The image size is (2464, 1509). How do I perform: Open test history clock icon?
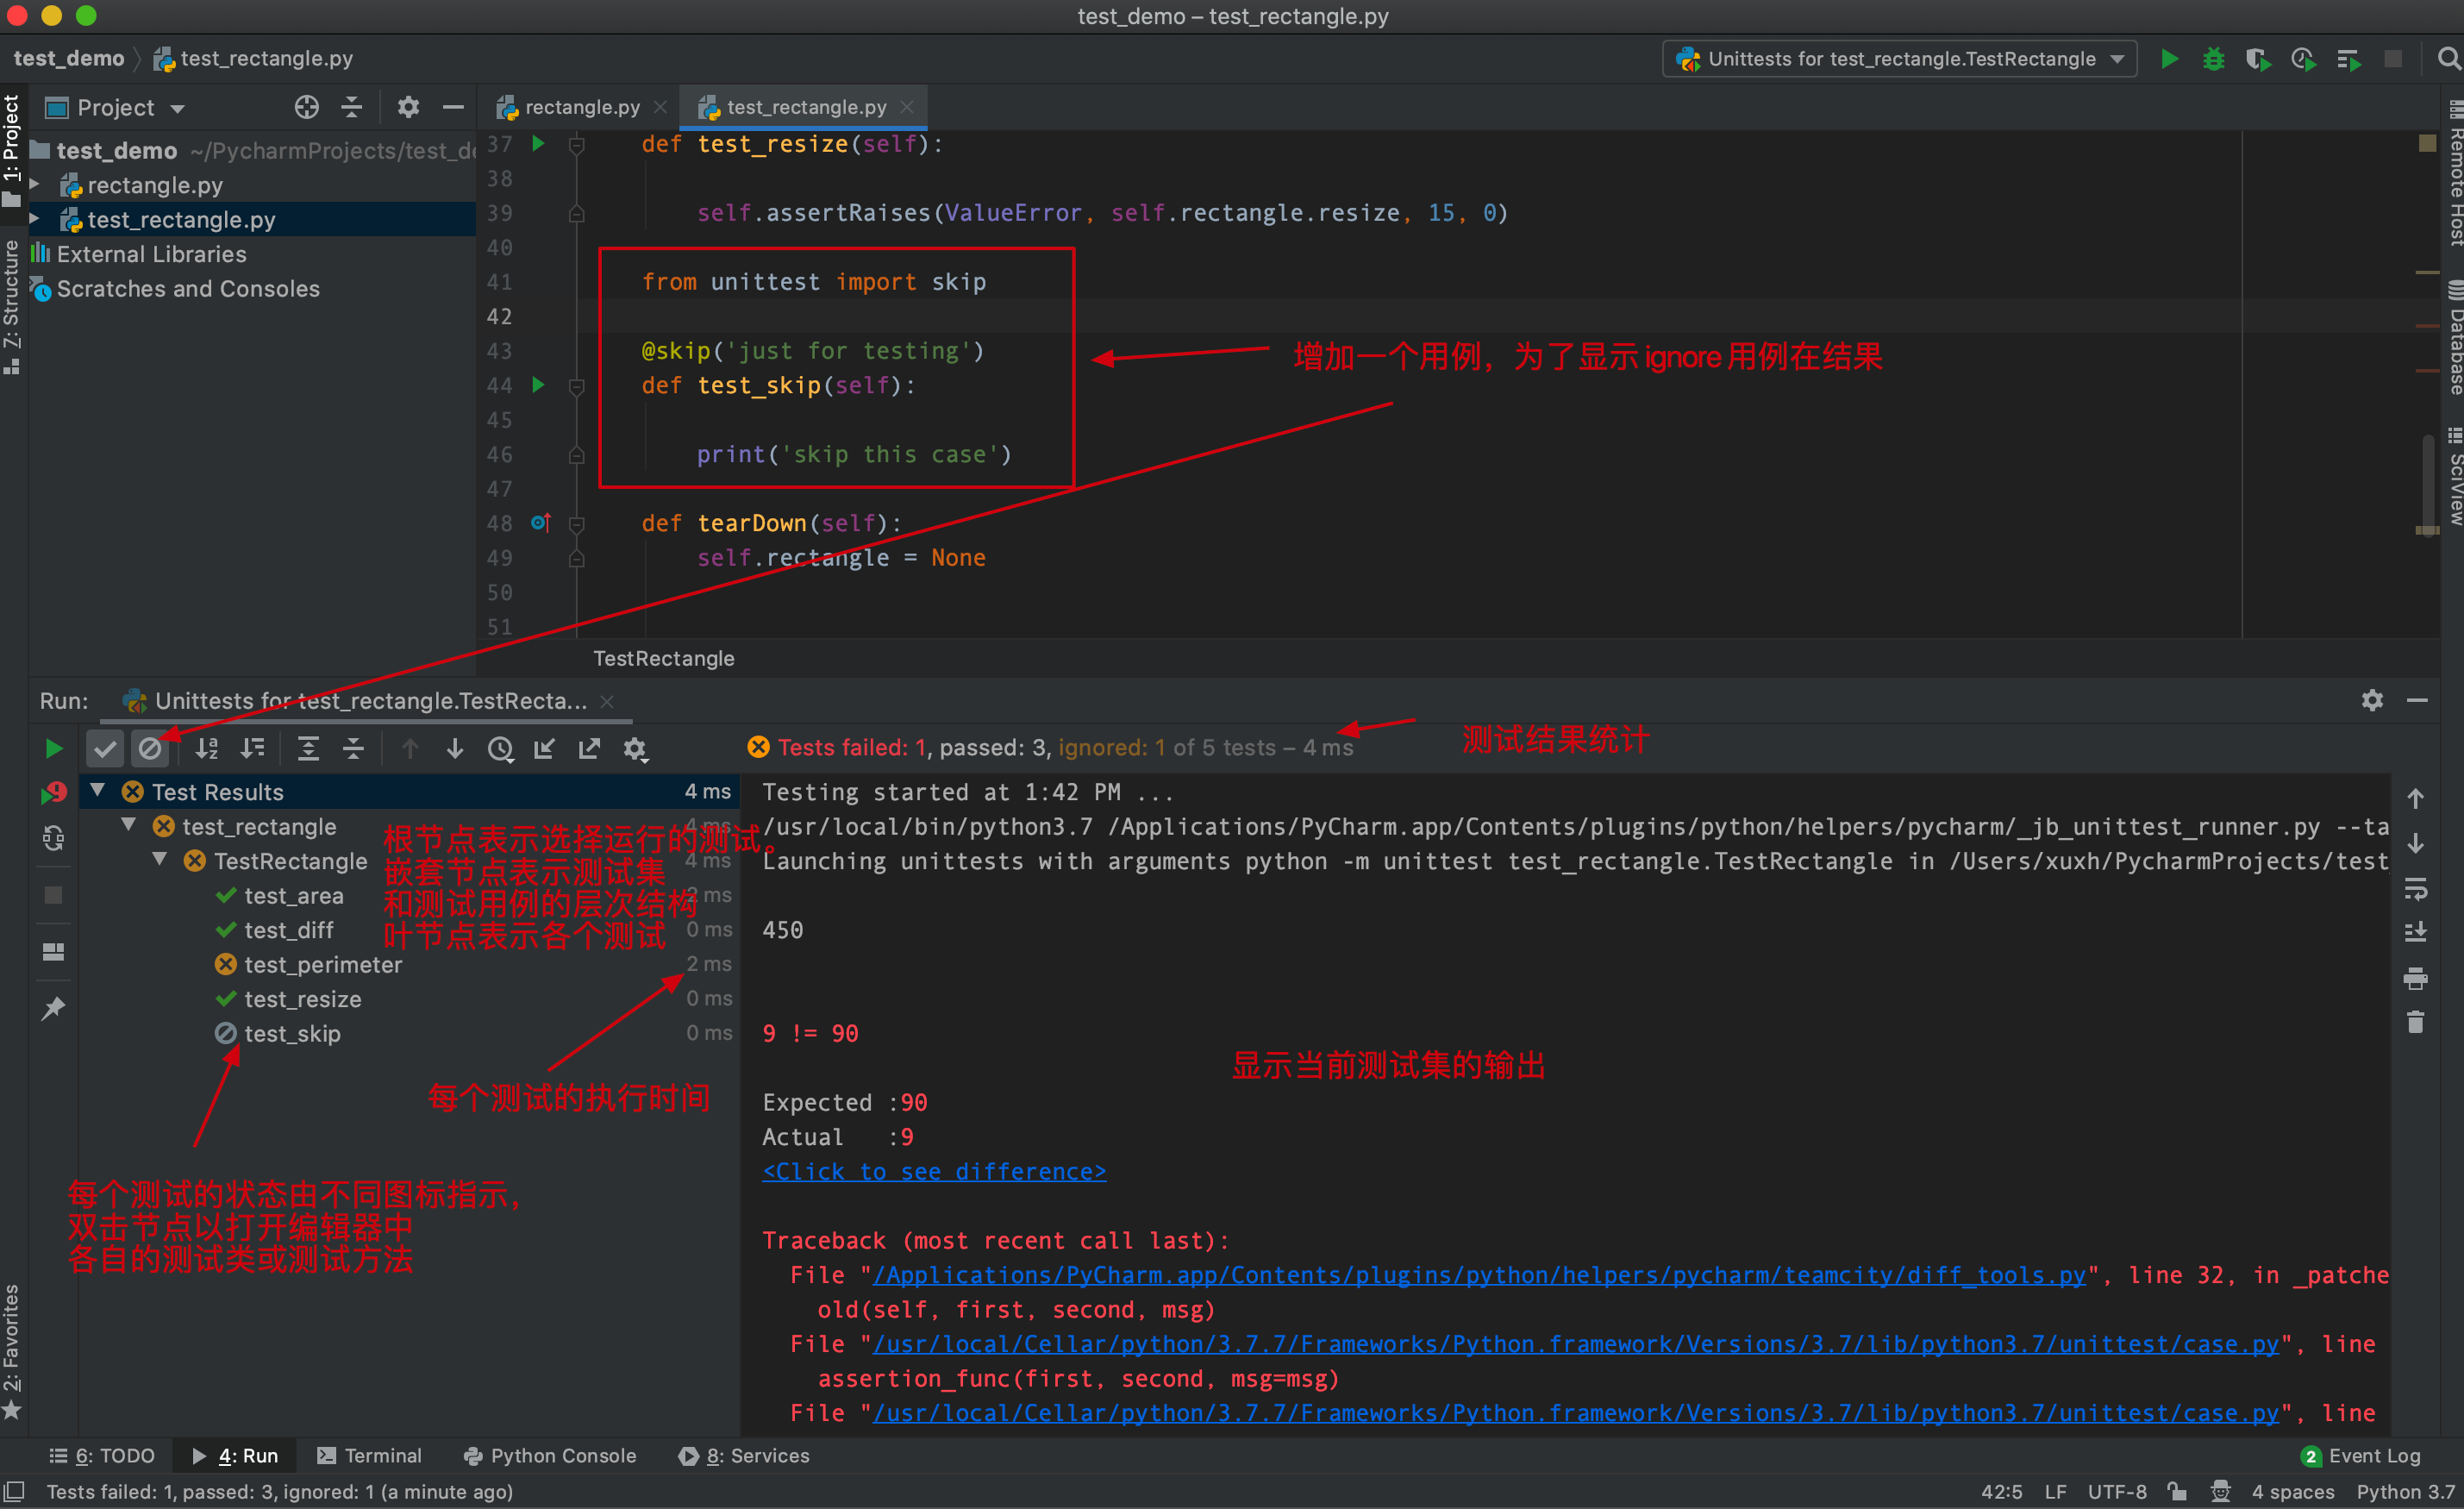point(500,748)
